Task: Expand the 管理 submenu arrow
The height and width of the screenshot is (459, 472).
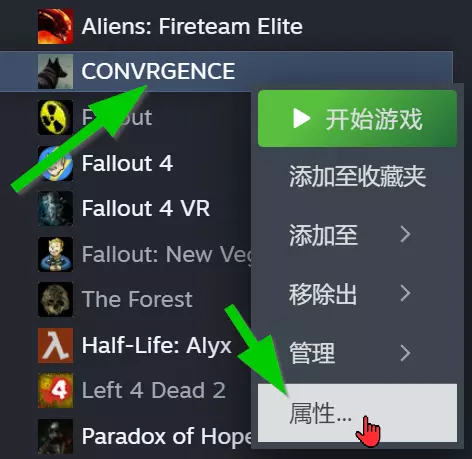Action: (405, 353)
